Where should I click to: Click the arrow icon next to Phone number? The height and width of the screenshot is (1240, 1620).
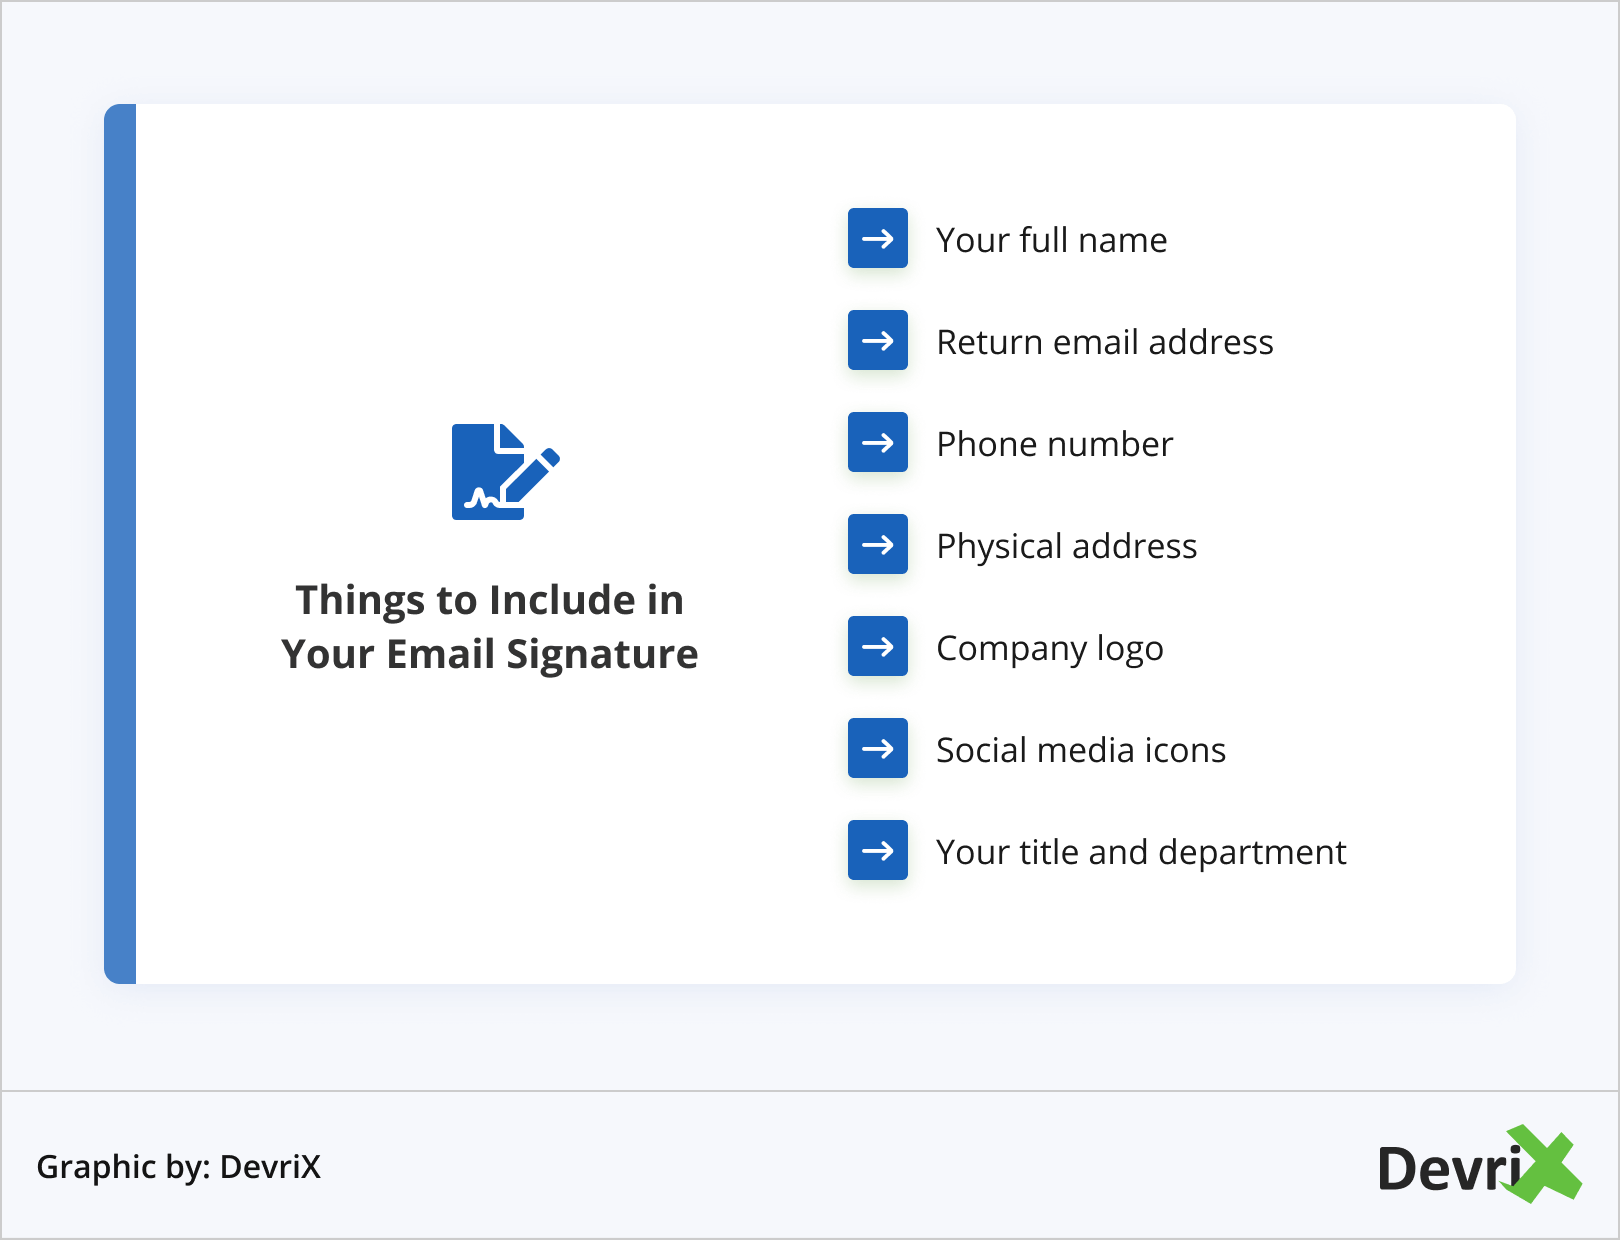[877, 442]
